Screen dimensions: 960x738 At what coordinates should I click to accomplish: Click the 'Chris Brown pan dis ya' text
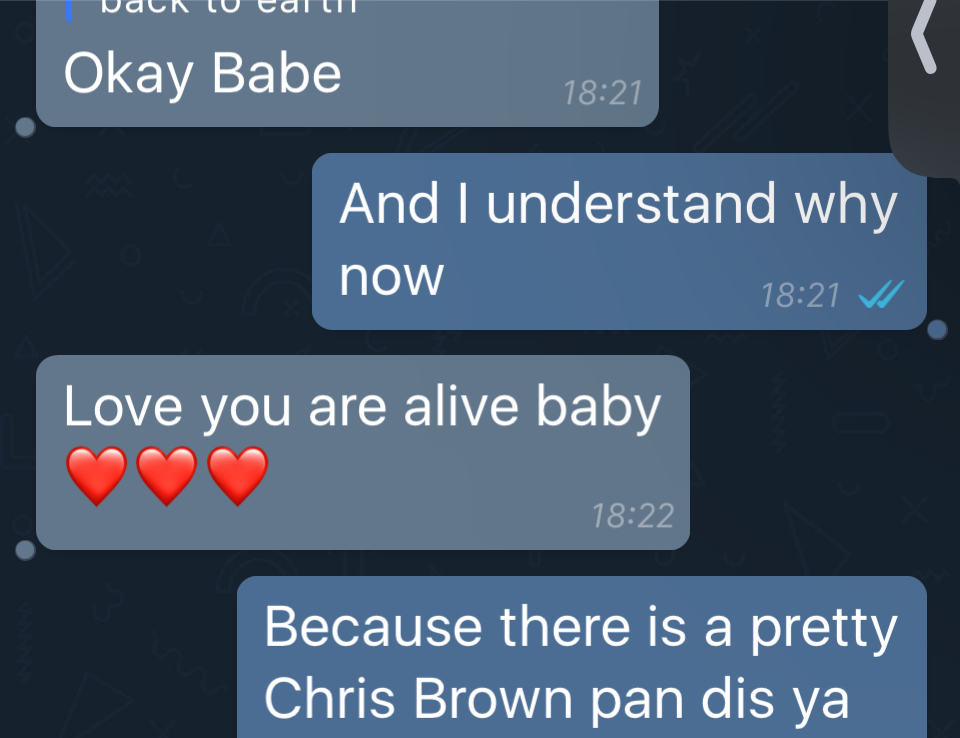coord(557,698)
